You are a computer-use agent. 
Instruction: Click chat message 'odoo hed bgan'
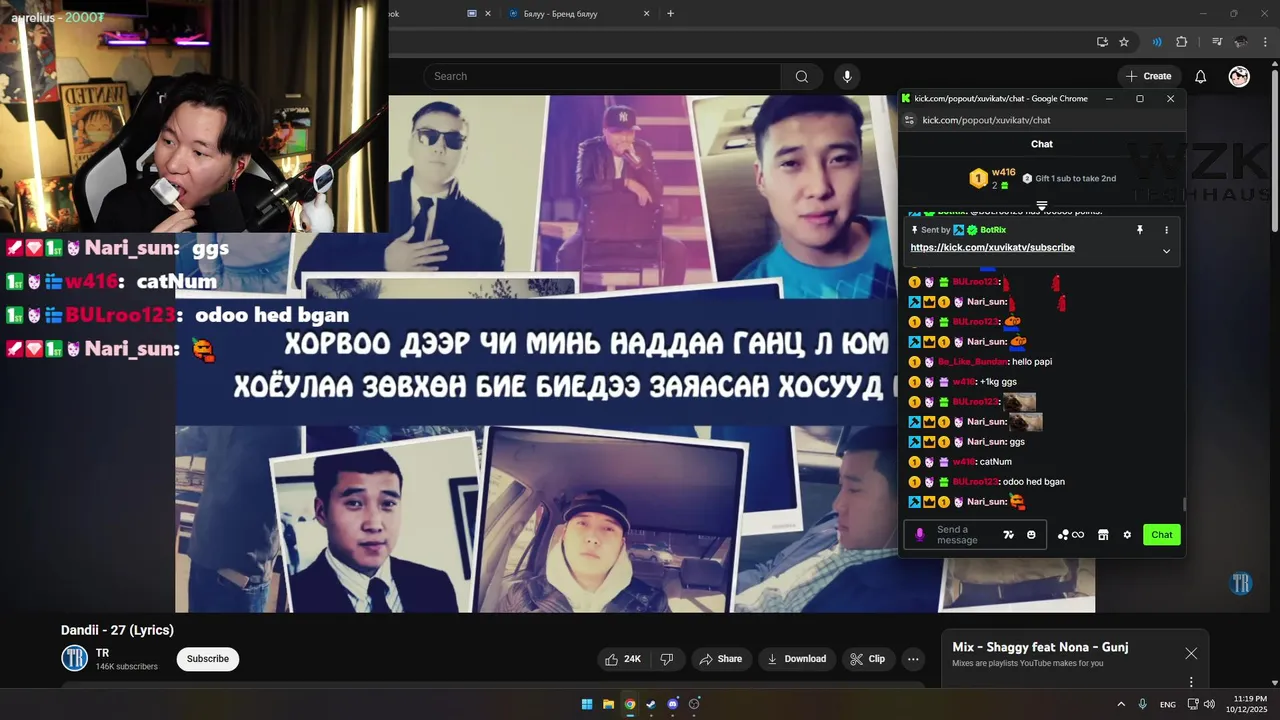[1034, 482]
